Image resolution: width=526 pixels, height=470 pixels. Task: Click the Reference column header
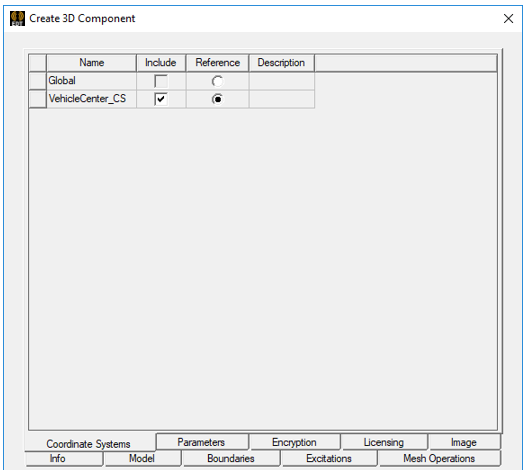[217, 63]
